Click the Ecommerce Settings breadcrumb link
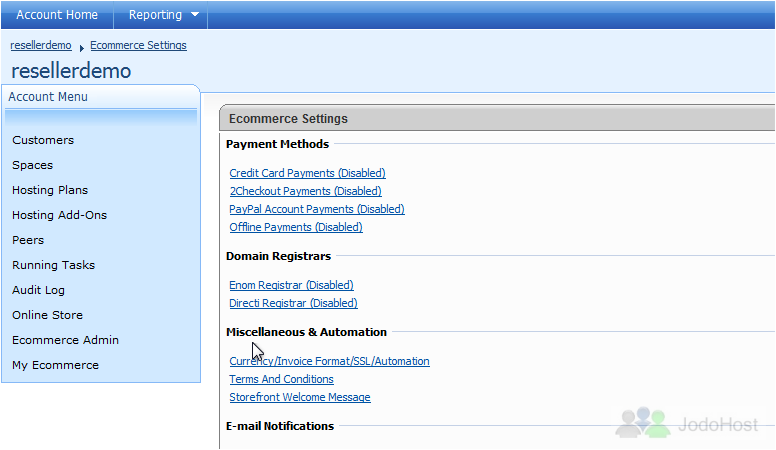This screenshot has height=450, width=776. [138, 45]
